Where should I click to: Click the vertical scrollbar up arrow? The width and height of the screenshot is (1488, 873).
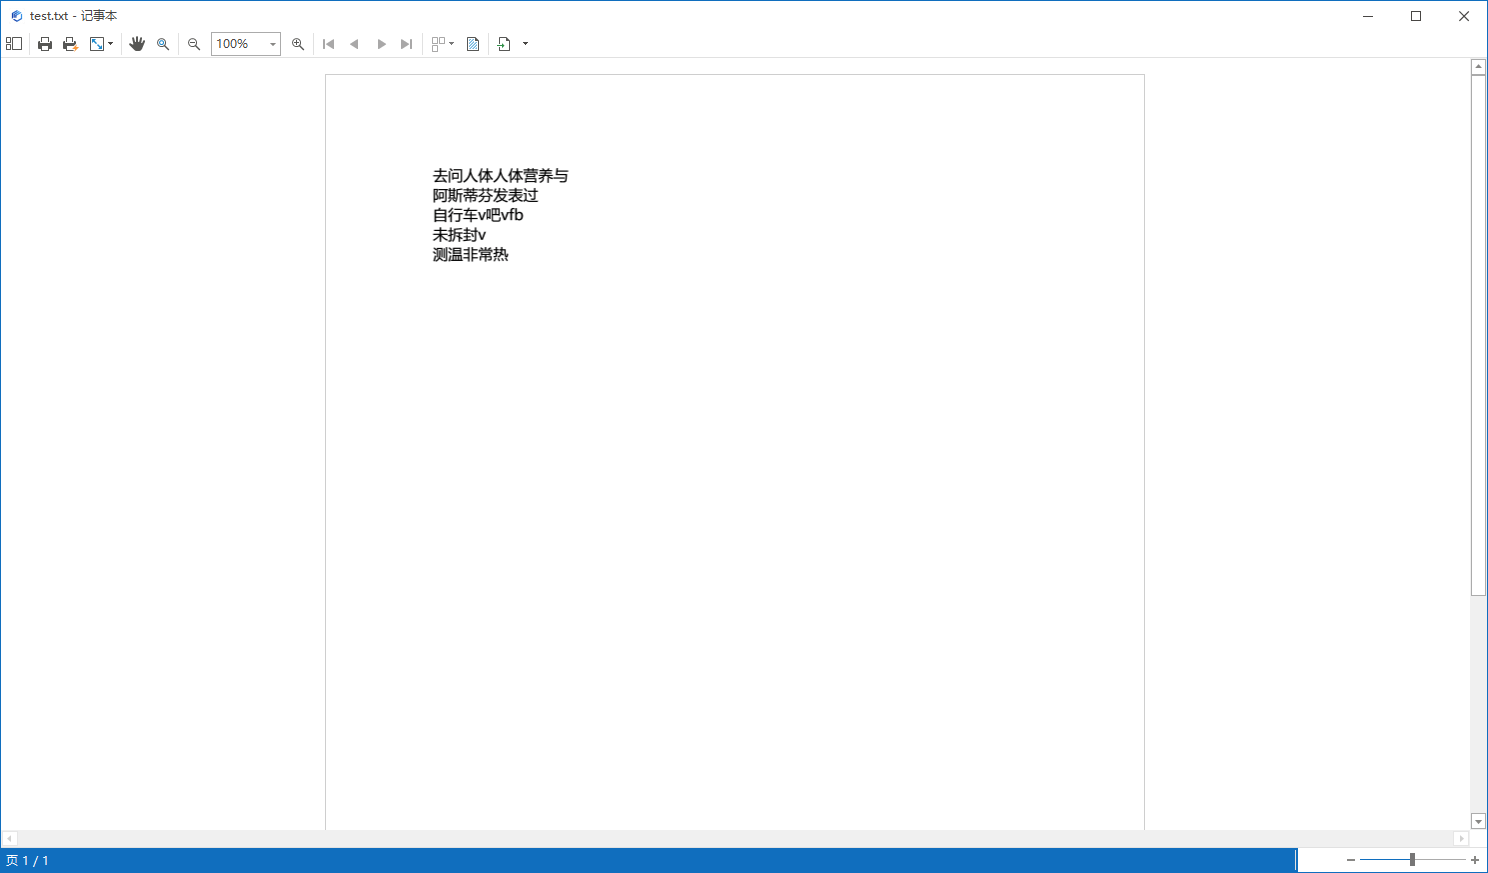pyautogui.click(x=1479, y=67)
